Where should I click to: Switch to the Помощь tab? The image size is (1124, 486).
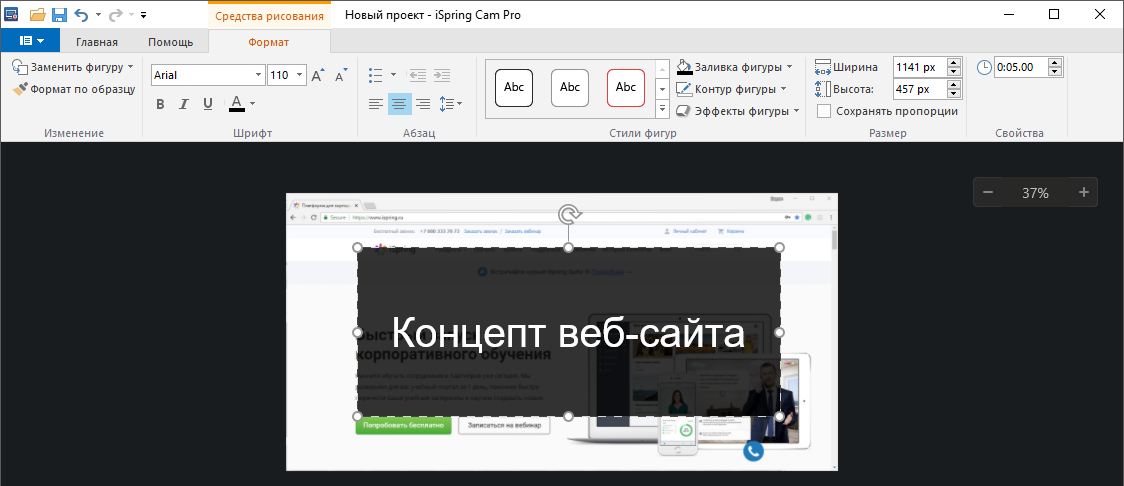171,42
